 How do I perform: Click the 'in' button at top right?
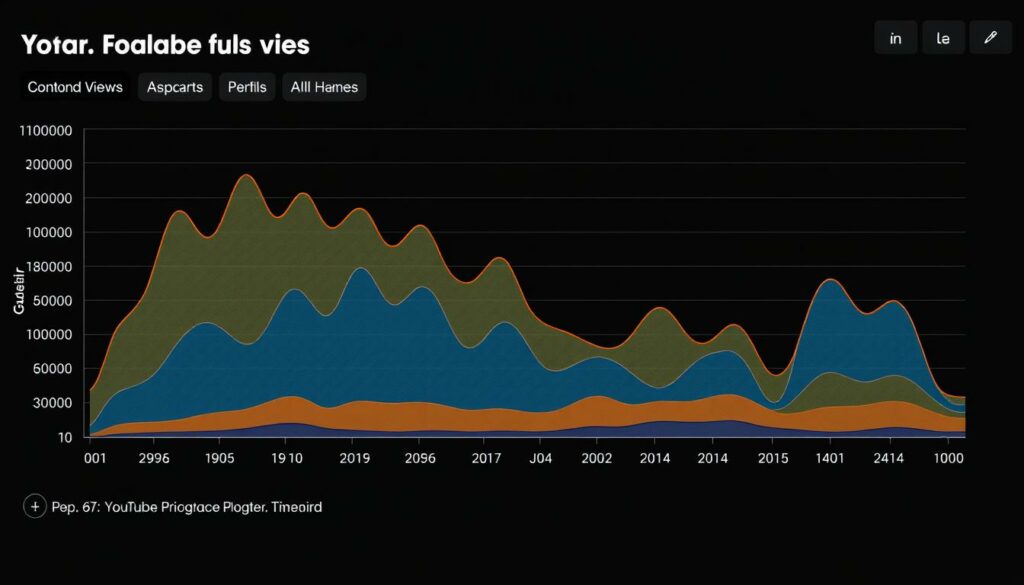[x=895, y=38]
